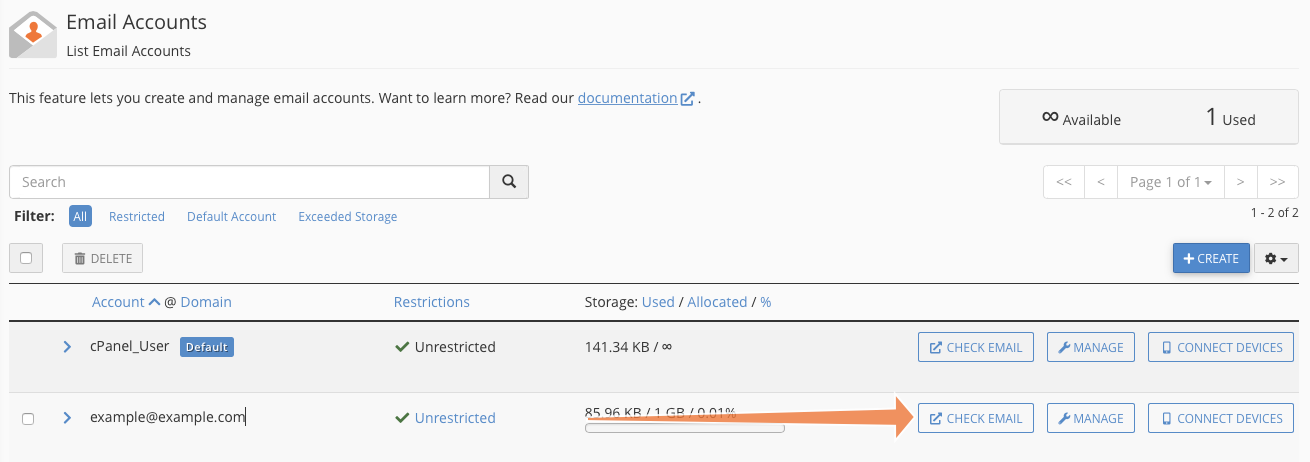
Task: Toggle the select-all accounts checkbox
Action: click(27, 258)
